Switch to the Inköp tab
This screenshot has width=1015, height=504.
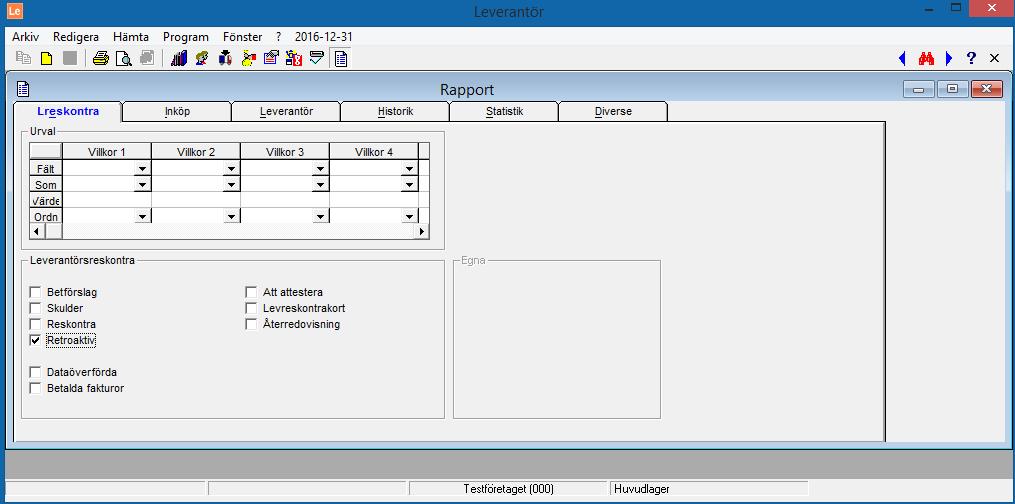point(177,111)
